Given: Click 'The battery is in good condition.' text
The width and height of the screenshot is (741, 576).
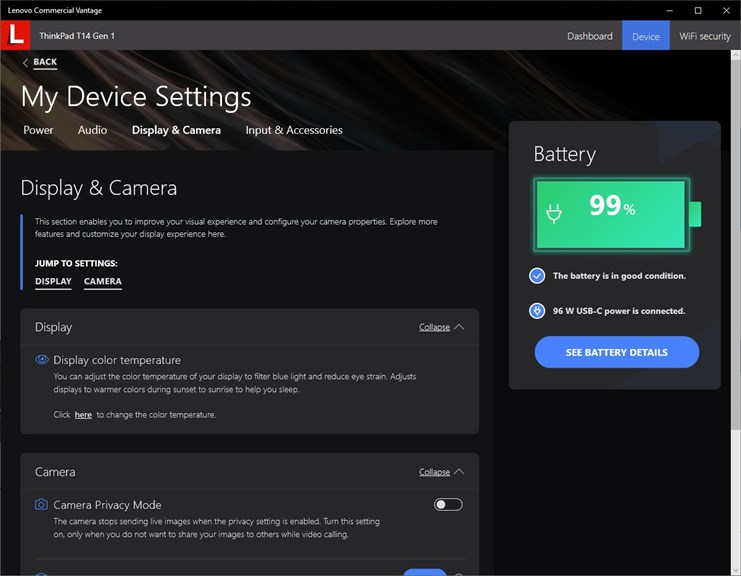Looking at the screenshot, I should coord(619,276).
